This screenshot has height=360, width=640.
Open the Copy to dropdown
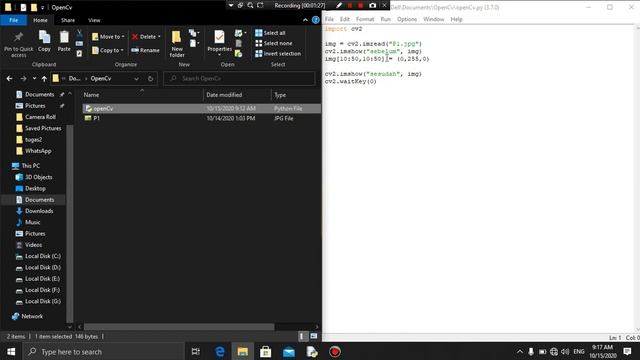[107, 50]
